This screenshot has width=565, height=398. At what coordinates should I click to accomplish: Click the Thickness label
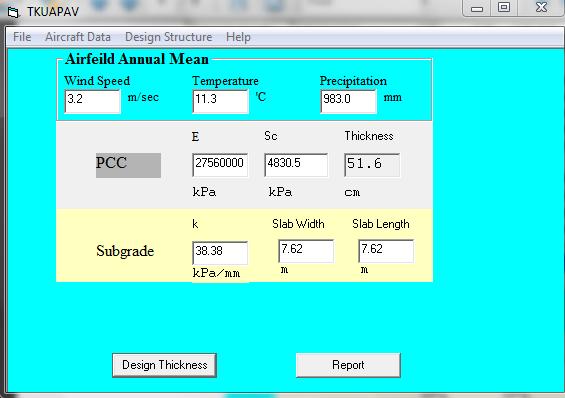tap(369, 136)
